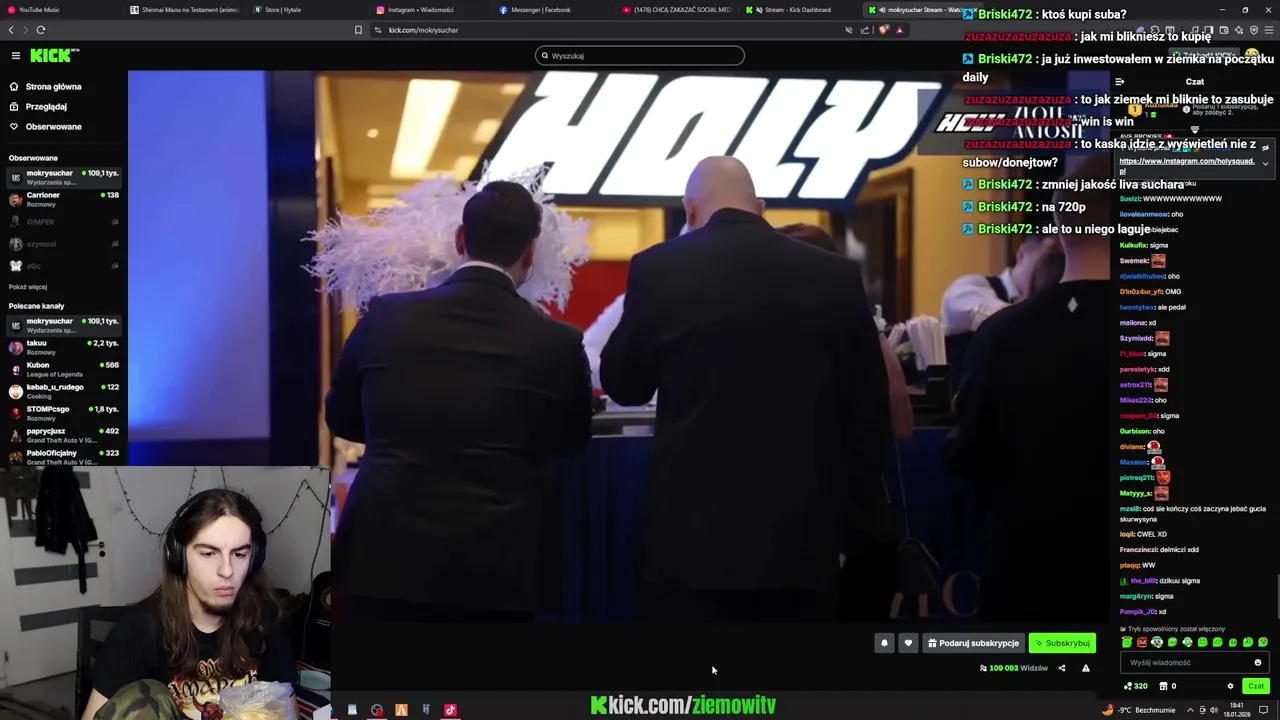Click Podaruj subskrypcje button

[973, 643]
